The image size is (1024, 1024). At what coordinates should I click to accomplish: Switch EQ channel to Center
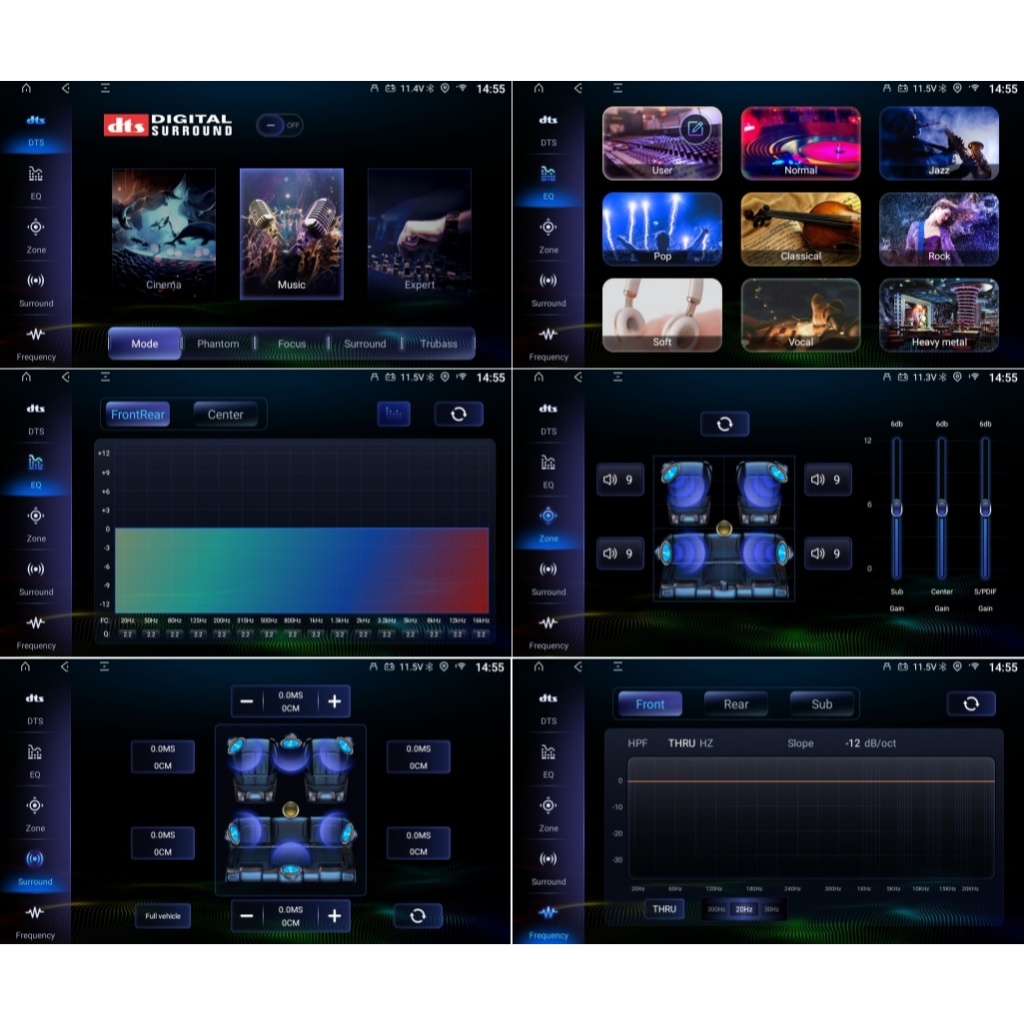click(225, 414)
